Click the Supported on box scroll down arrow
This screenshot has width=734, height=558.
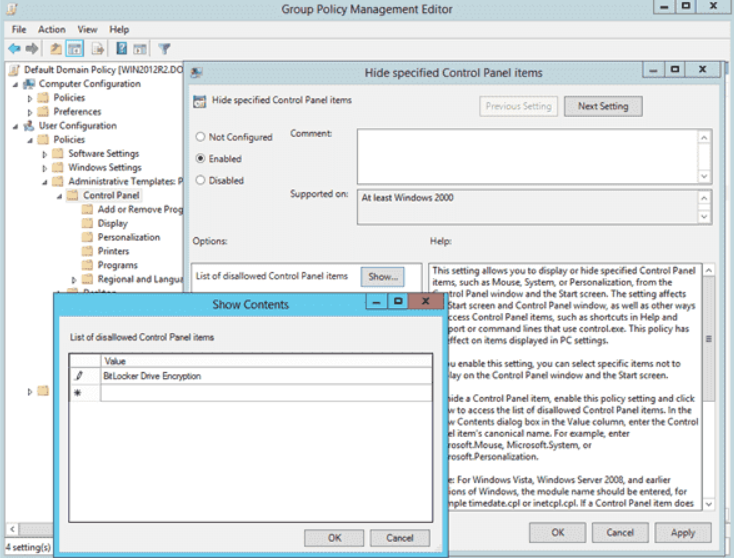[704, 217]
